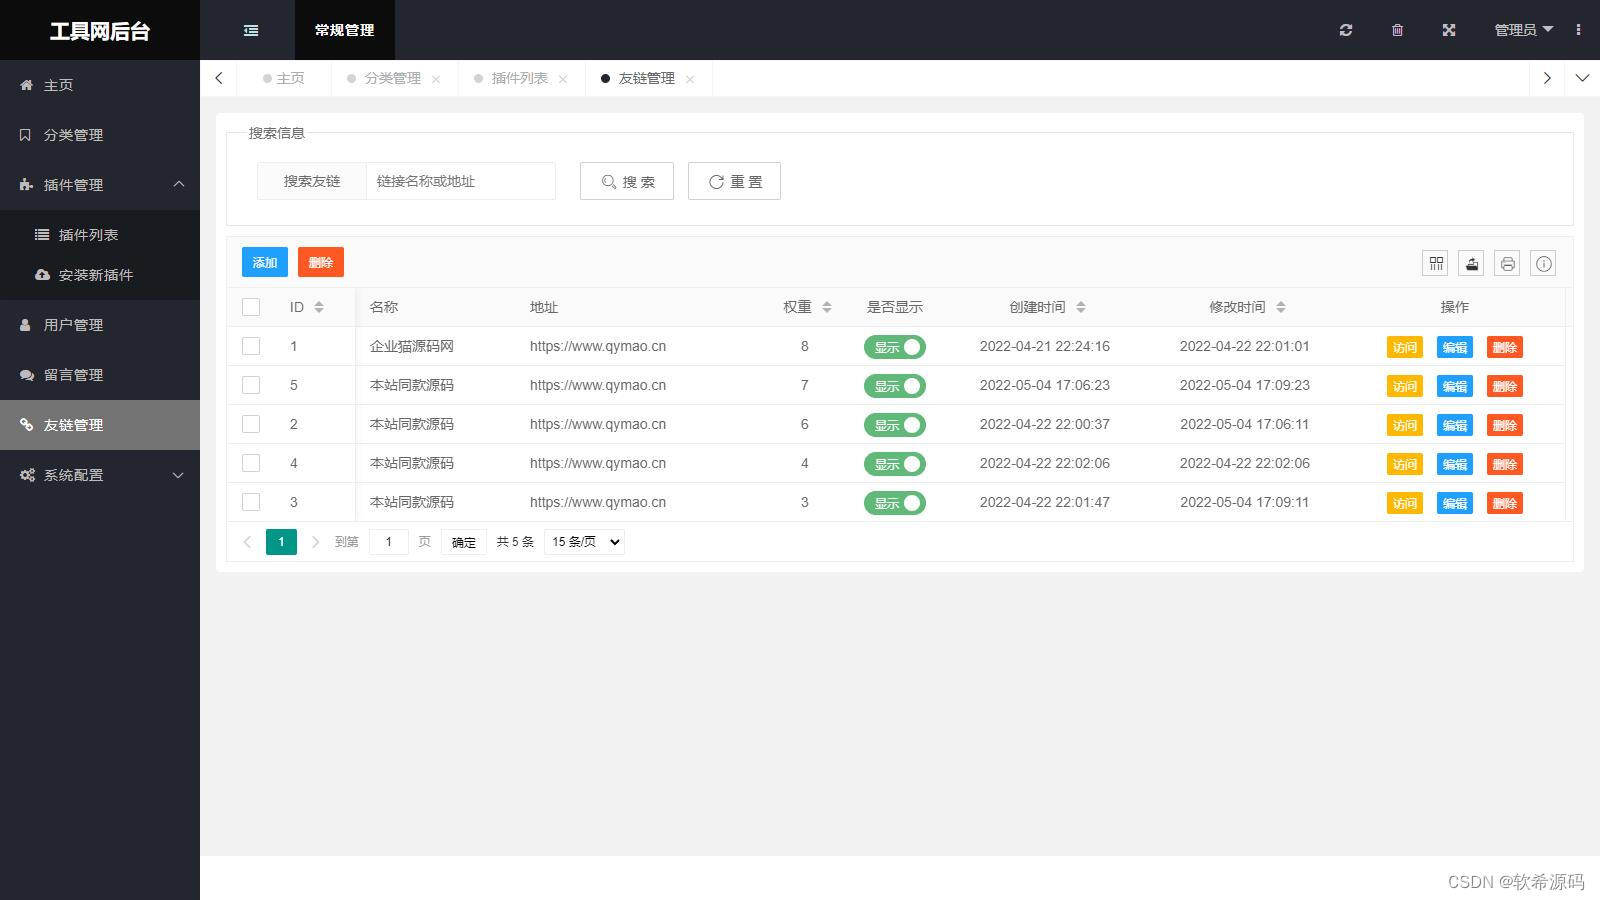Switch to the 主页 tab
The image size is (1600, 900).
(x=284, y=78)
